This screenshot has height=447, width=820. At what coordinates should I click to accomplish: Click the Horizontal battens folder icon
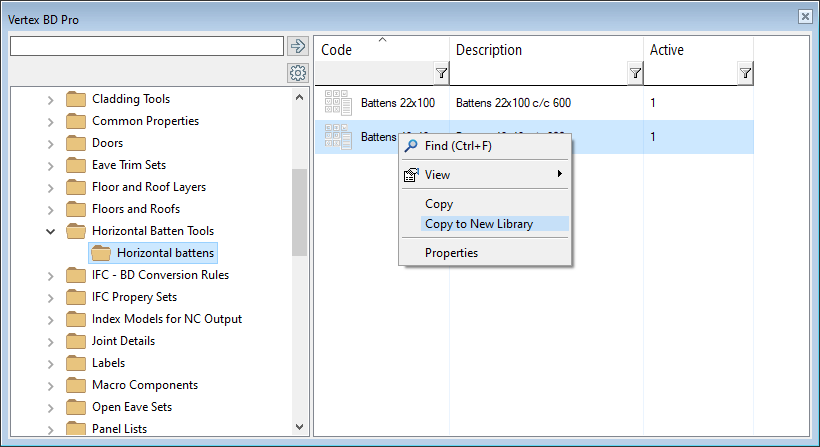pyautogui.click(x=101, y=253)
